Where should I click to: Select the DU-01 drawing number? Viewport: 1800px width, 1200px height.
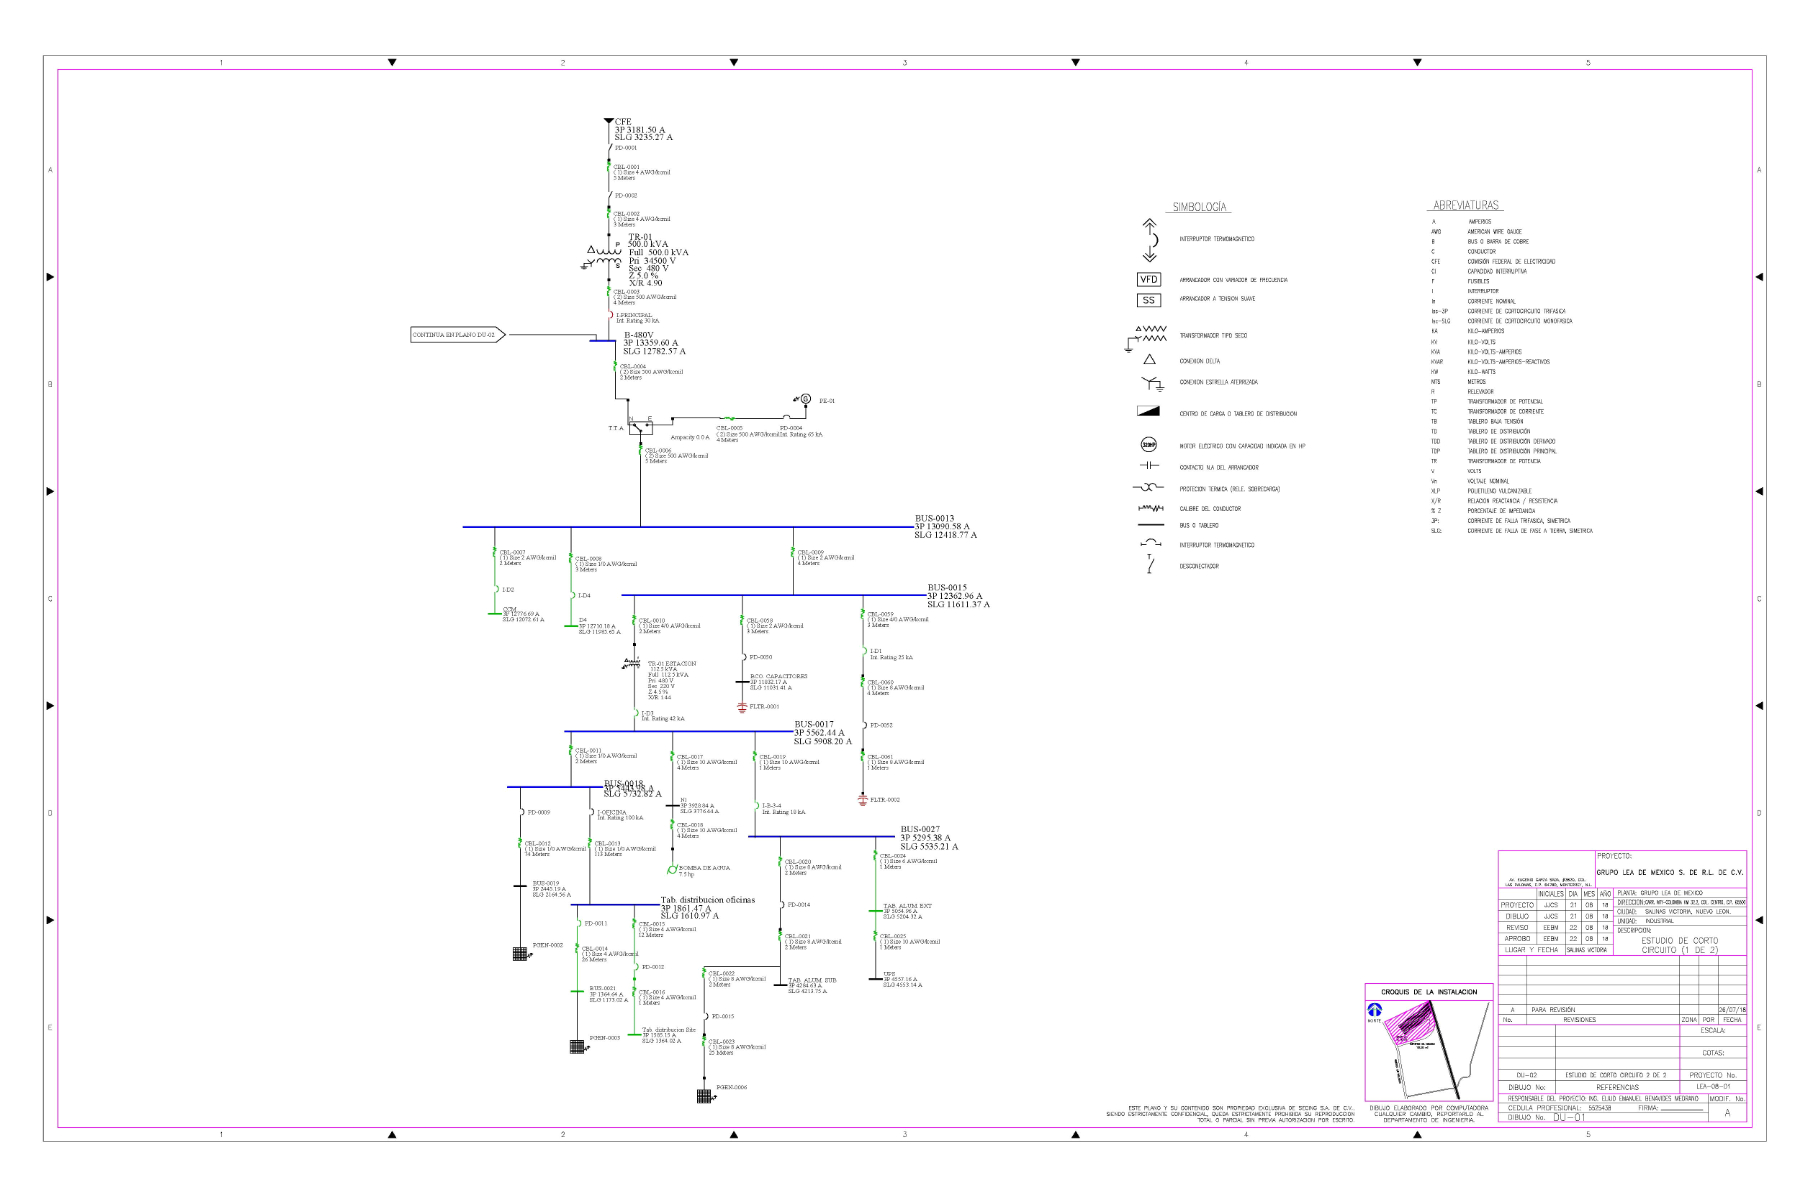[x=1569, y=1118]
